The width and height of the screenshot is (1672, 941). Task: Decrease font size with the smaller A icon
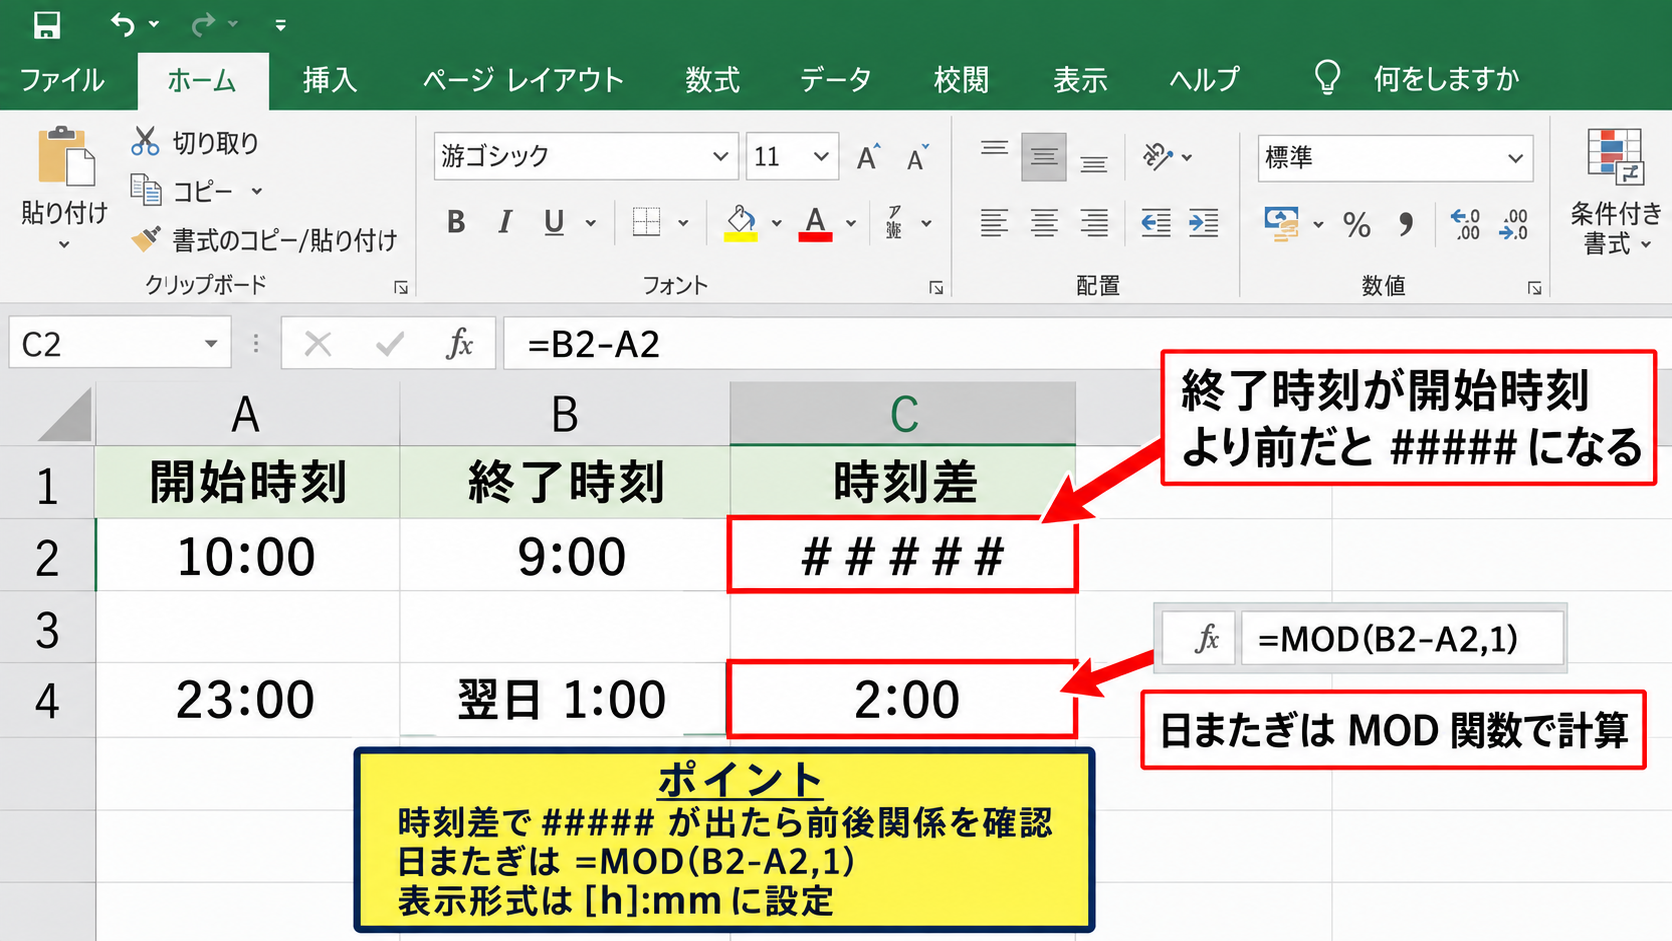pyautogui.click(x=917, y=157)
